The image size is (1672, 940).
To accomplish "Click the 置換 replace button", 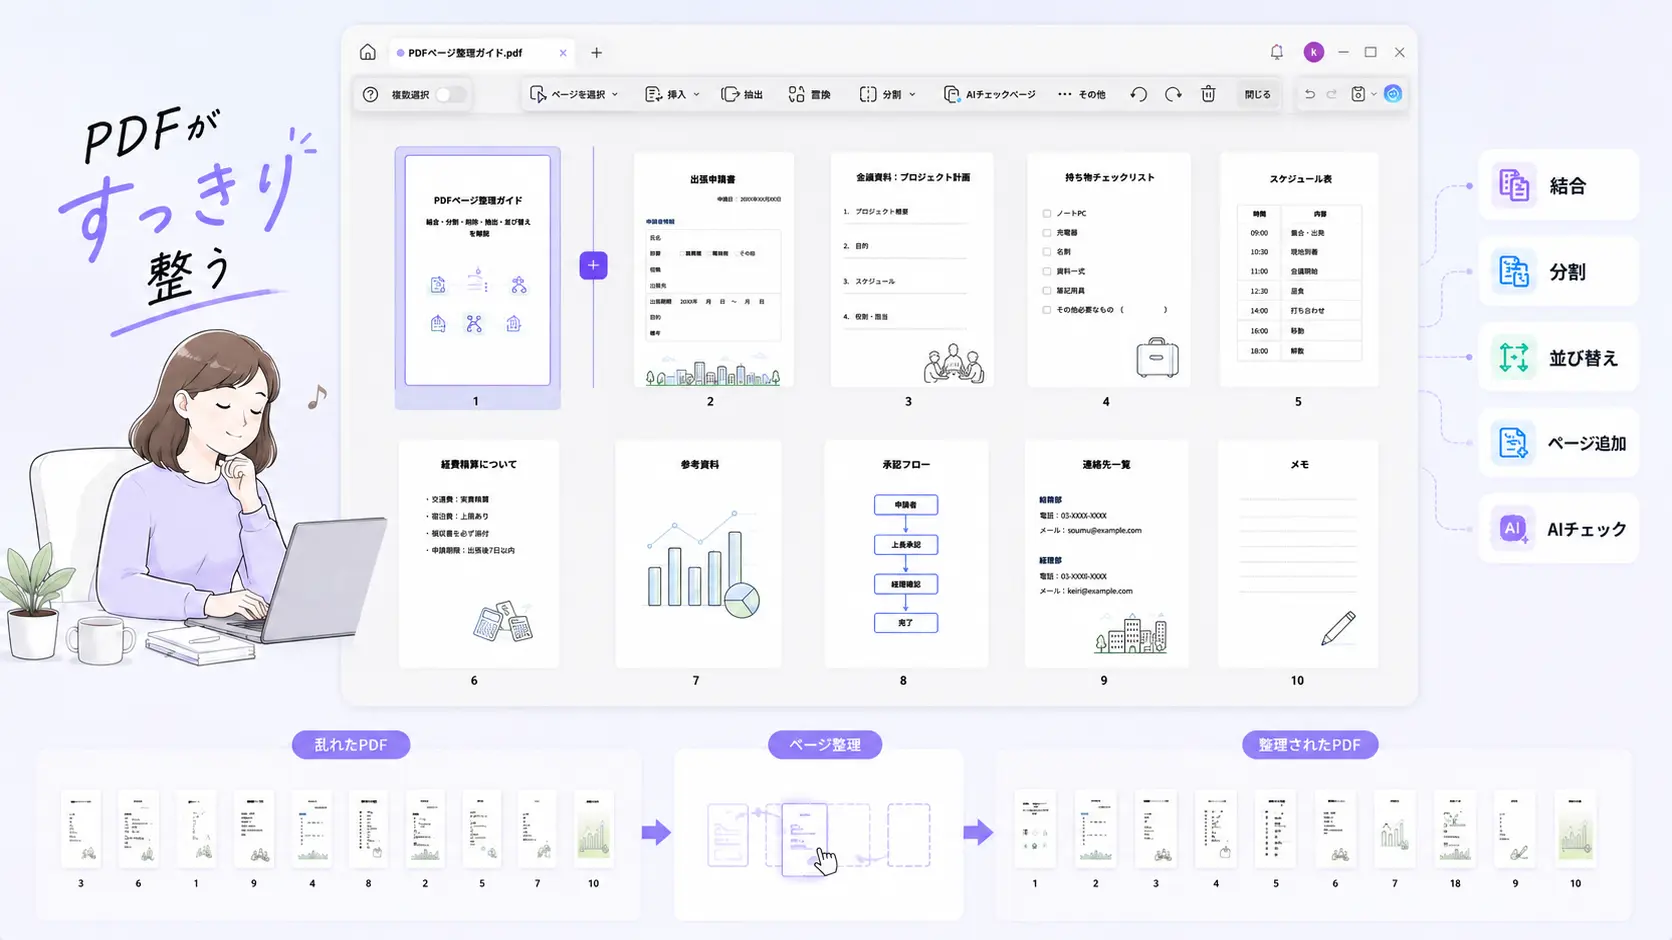I will point(810,94).
